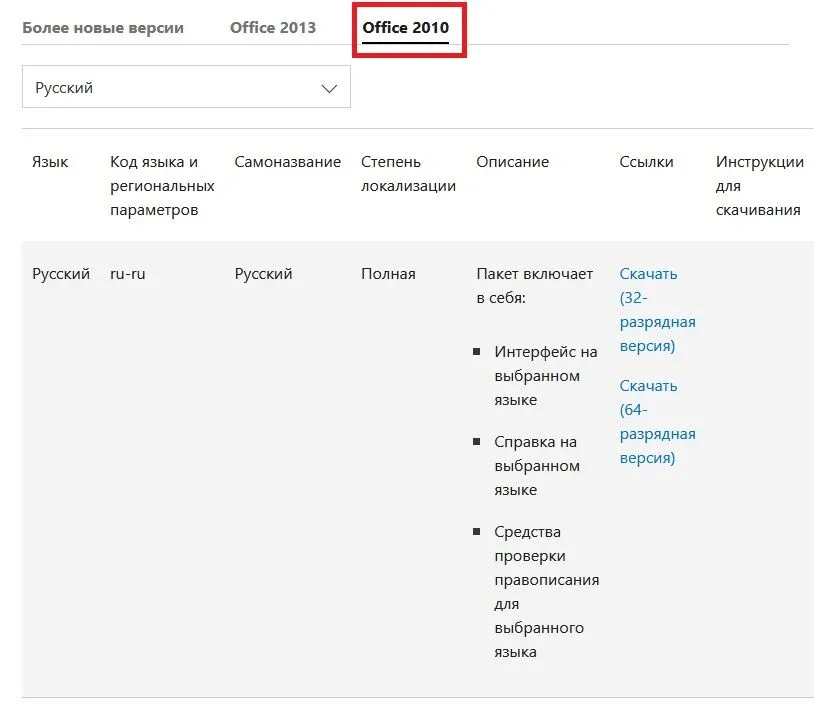
Task: Select the Более новые версии tab
Action: [103, 28]
